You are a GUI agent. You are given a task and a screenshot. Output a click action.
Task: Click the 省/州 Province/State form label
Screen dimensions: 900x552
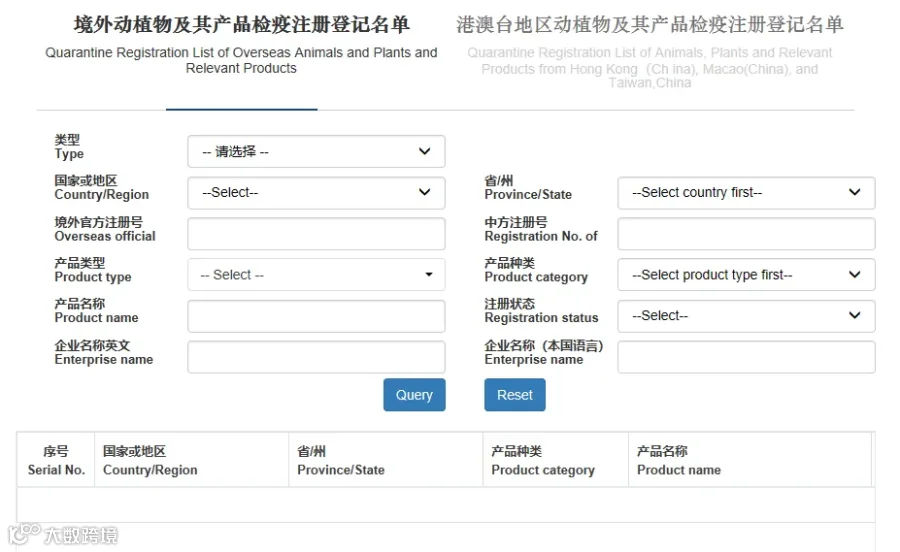[x=528, y=188]
